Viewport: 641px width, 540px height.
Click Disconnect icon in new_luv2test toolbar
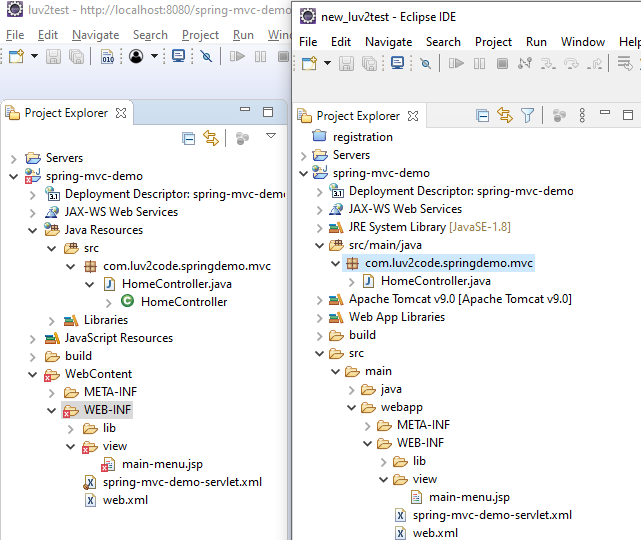point(525,63)
